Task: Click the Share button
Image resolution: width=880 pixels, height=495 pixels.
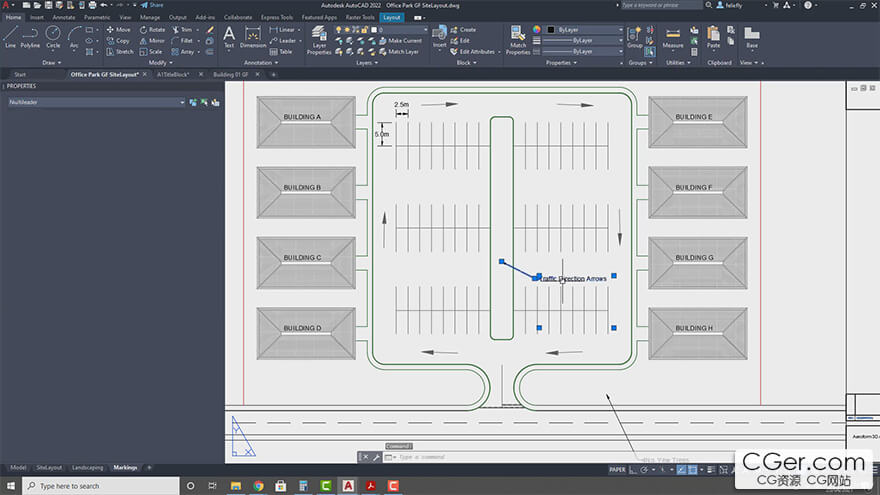Action: point(152,5)
